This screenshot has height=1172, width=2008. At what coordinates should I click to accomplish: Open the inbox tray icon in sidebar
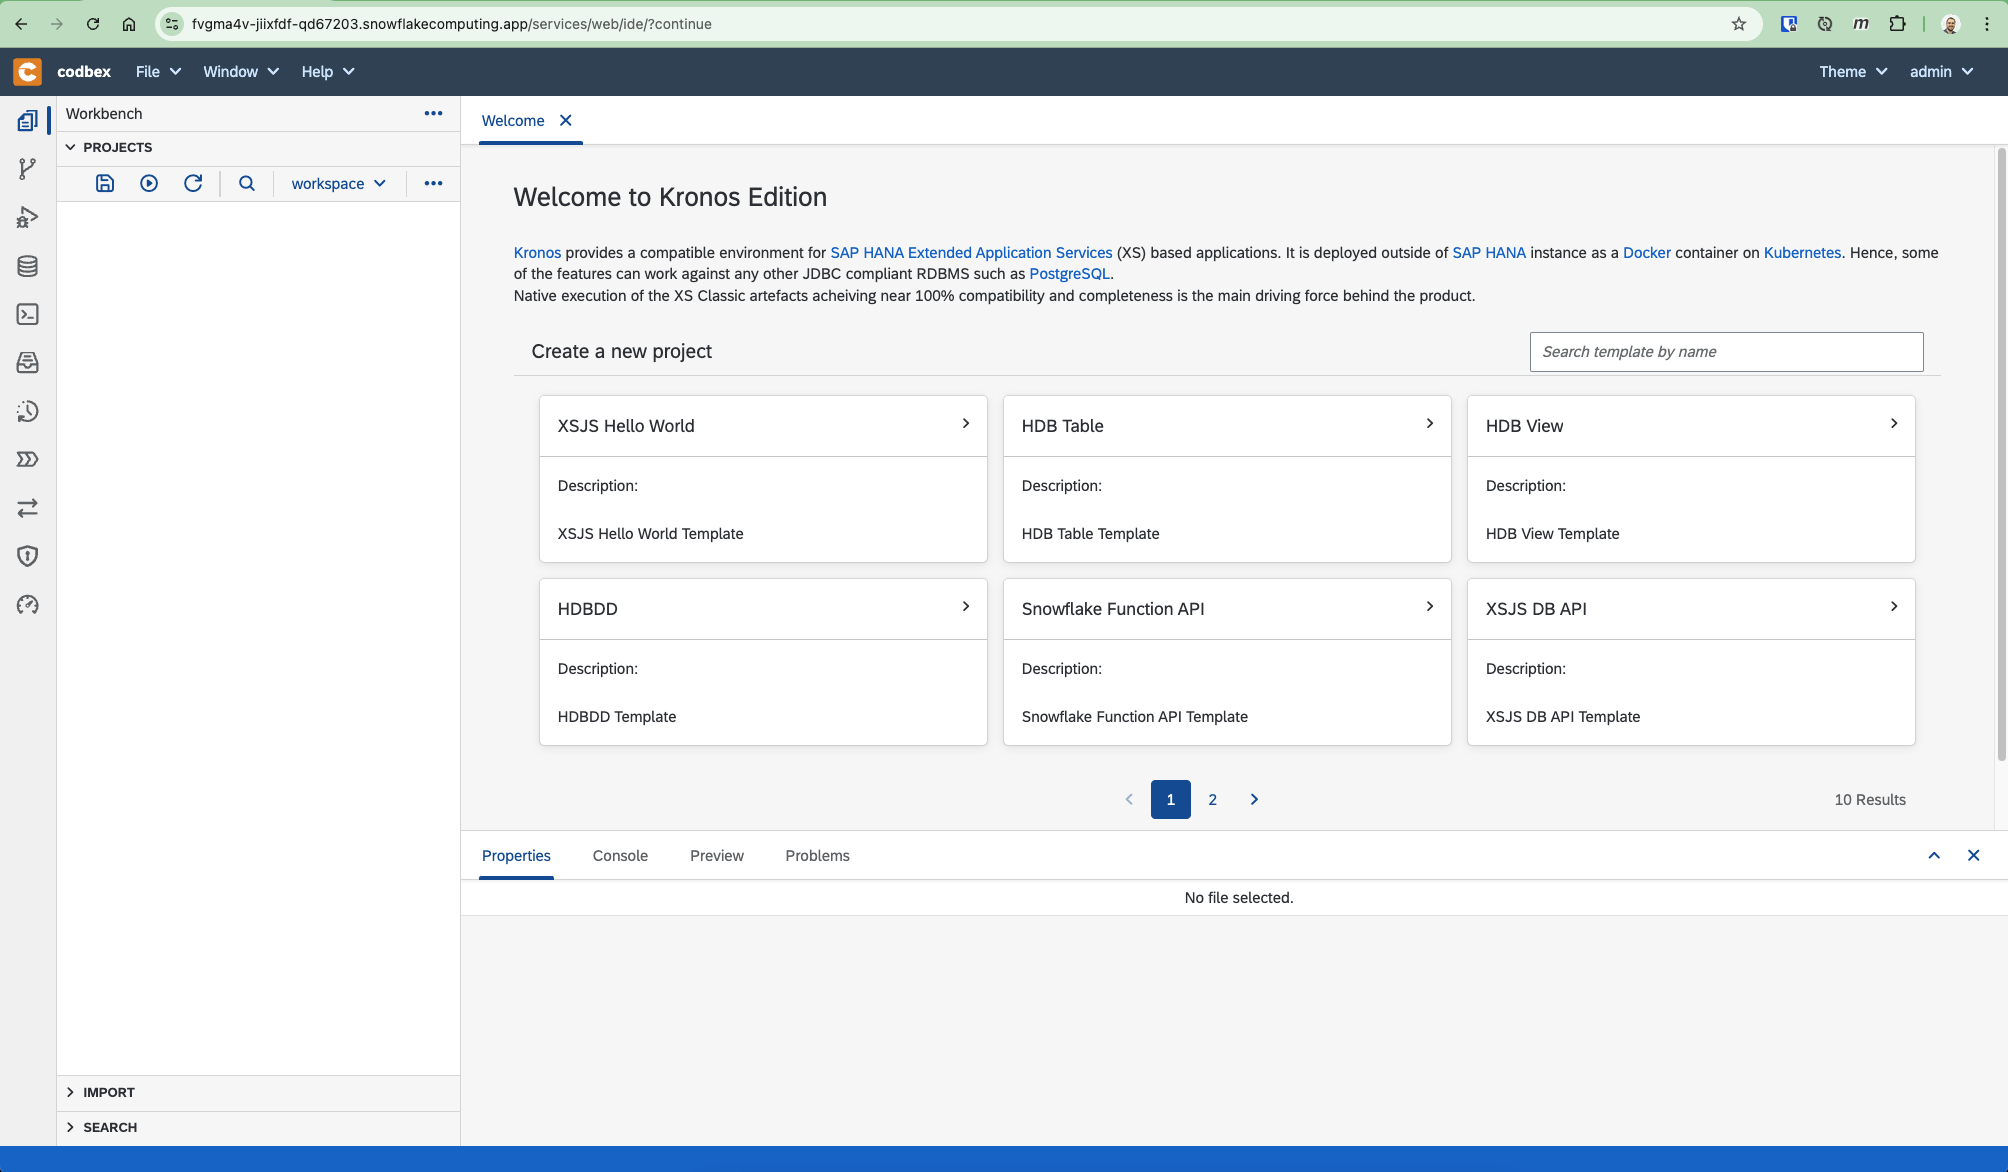coord(28,362)
